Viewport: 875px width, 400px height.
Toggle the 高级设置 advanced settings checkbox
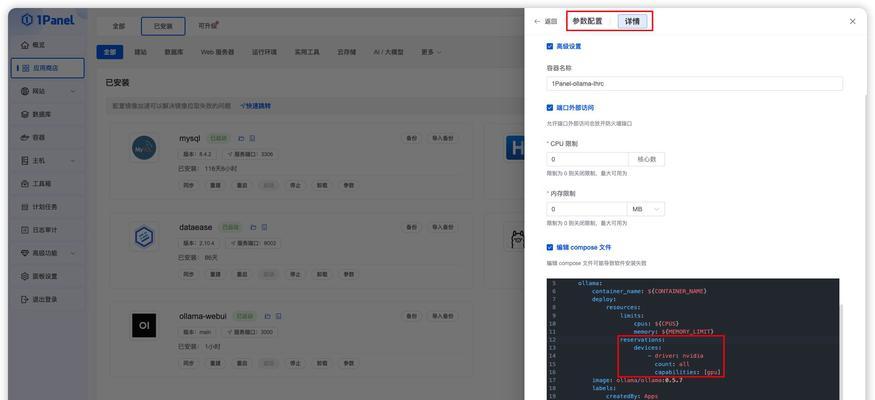click(550, 46)
